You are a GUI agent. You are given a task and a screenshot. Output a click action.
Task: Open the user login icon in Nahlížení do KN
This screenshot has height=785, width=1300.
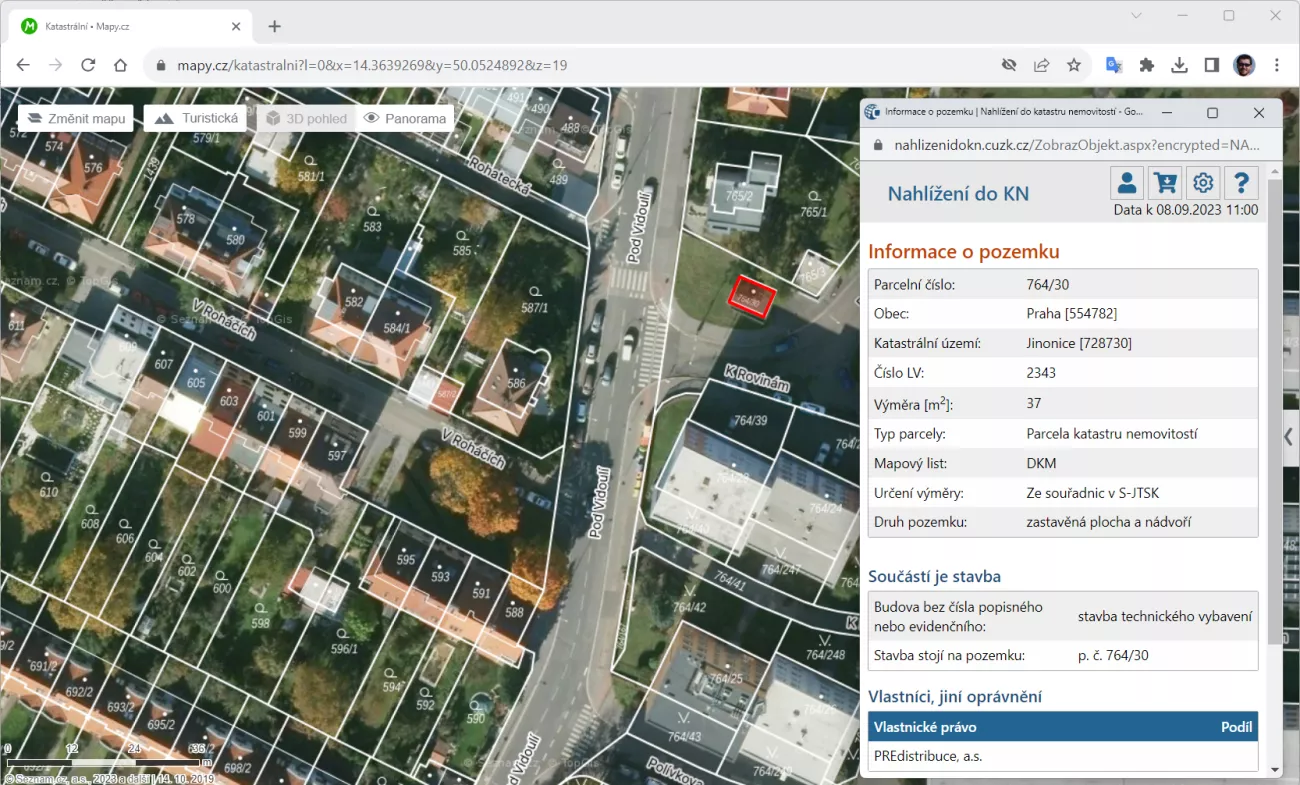[x=1127, y=183]
